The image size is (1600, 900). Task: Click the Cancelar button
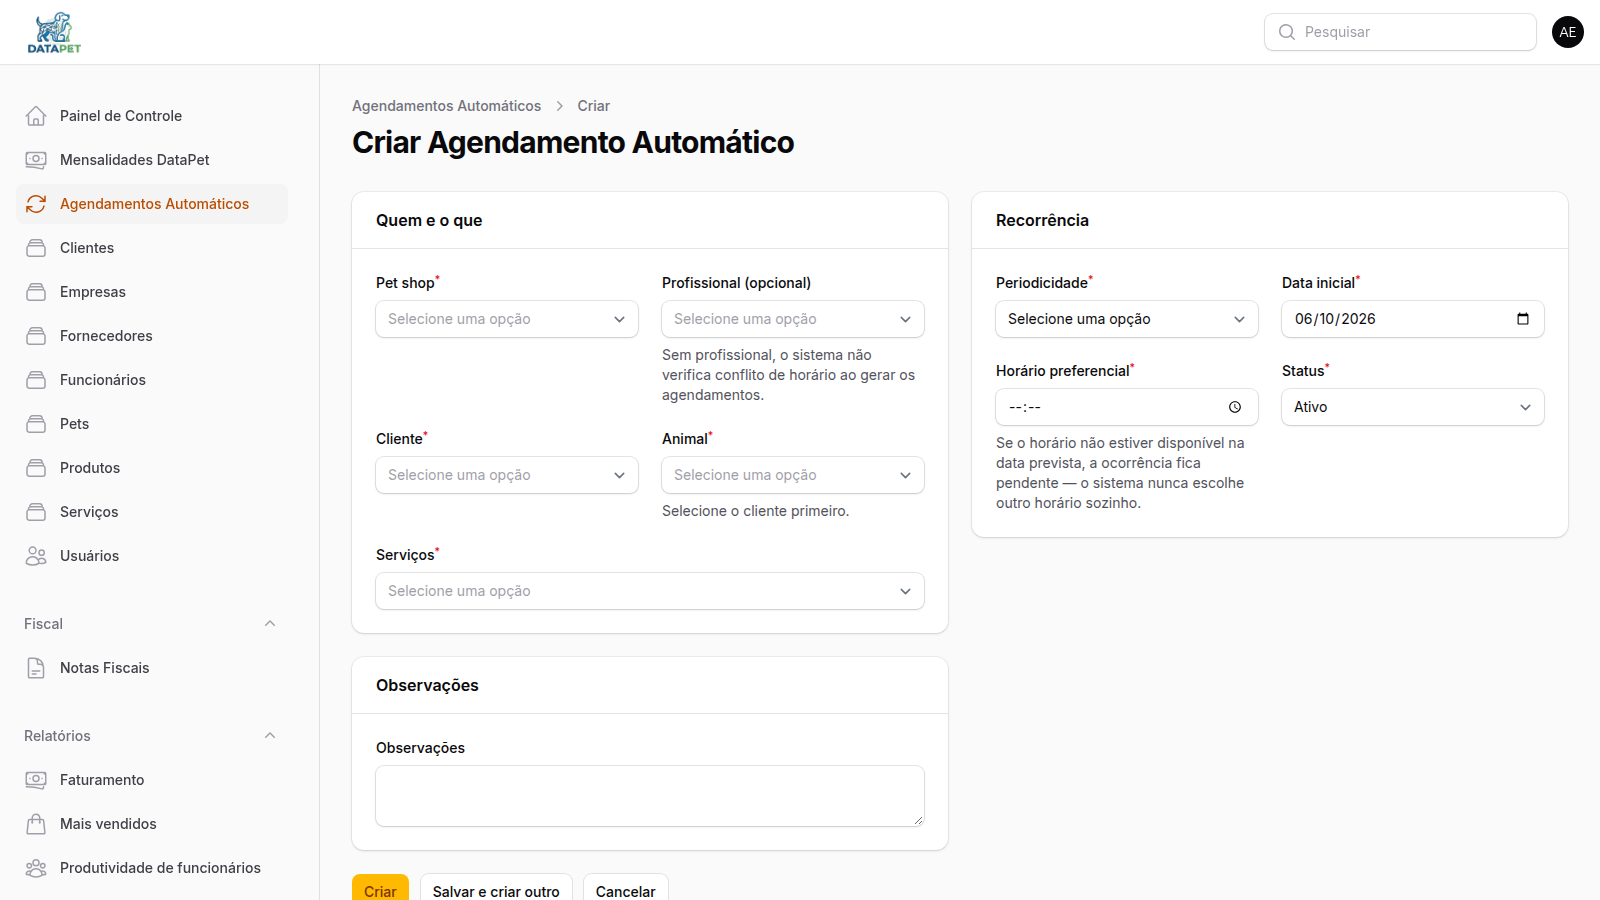[x=626, y=889]
